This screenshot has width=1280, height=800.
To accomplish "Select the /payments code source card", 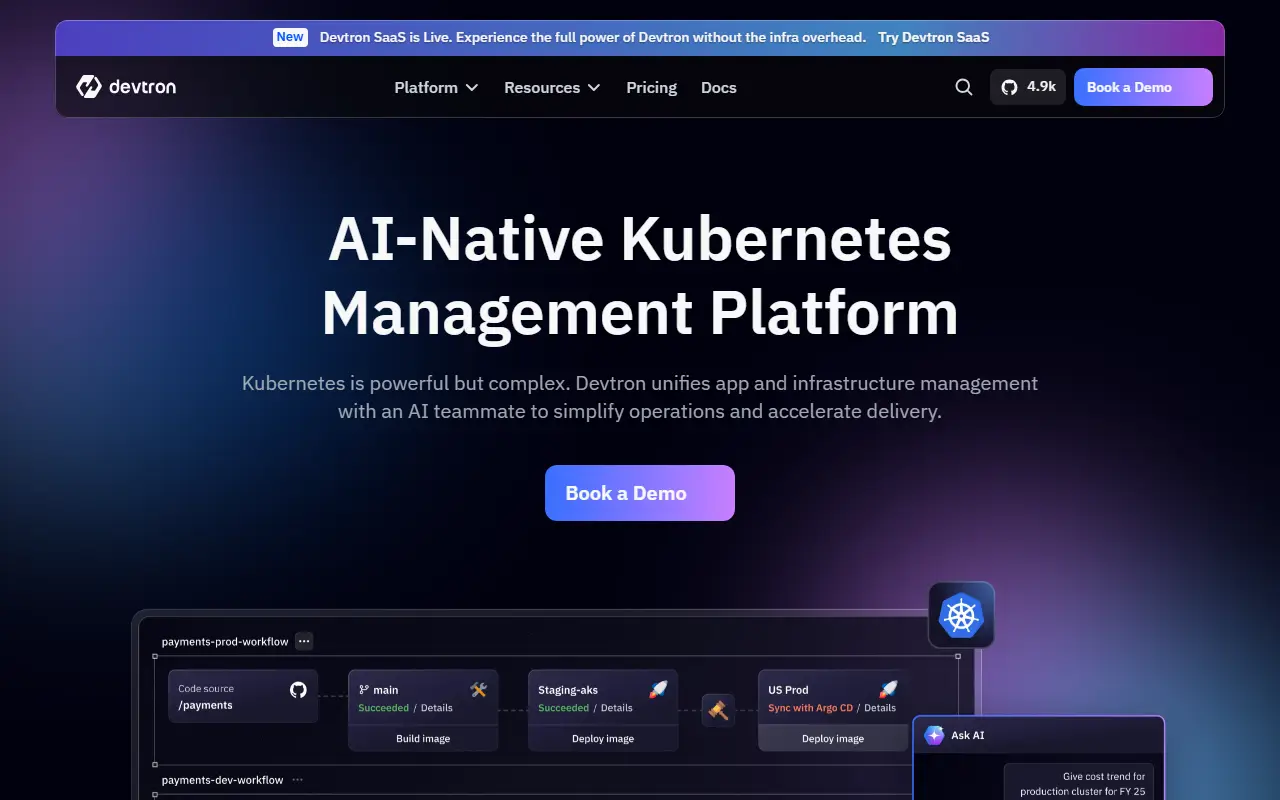I will pyautogui.click(x=243, y=696).
